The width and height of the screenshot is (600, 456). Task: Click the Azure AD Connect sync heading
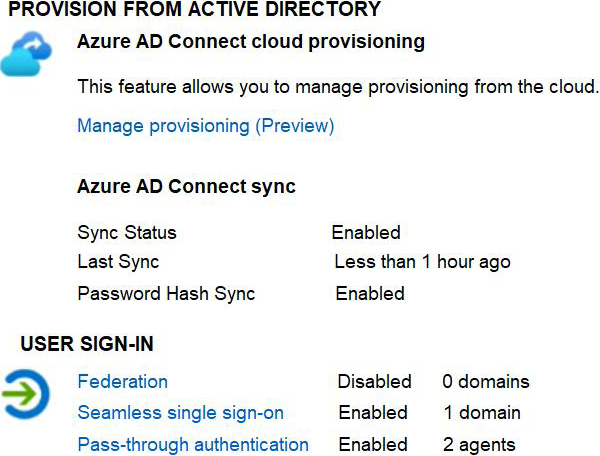[186, 187]
